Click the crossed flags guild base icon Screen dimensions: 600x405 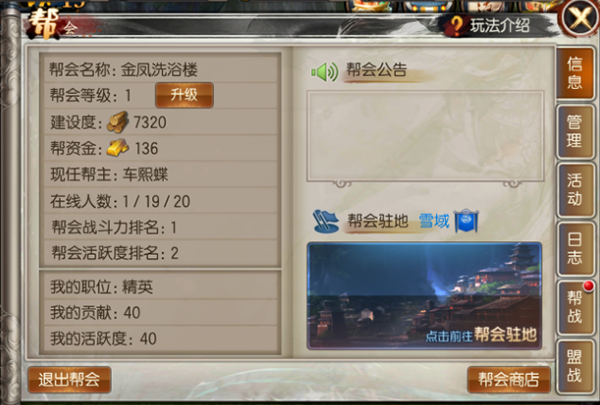coord(326,221)
